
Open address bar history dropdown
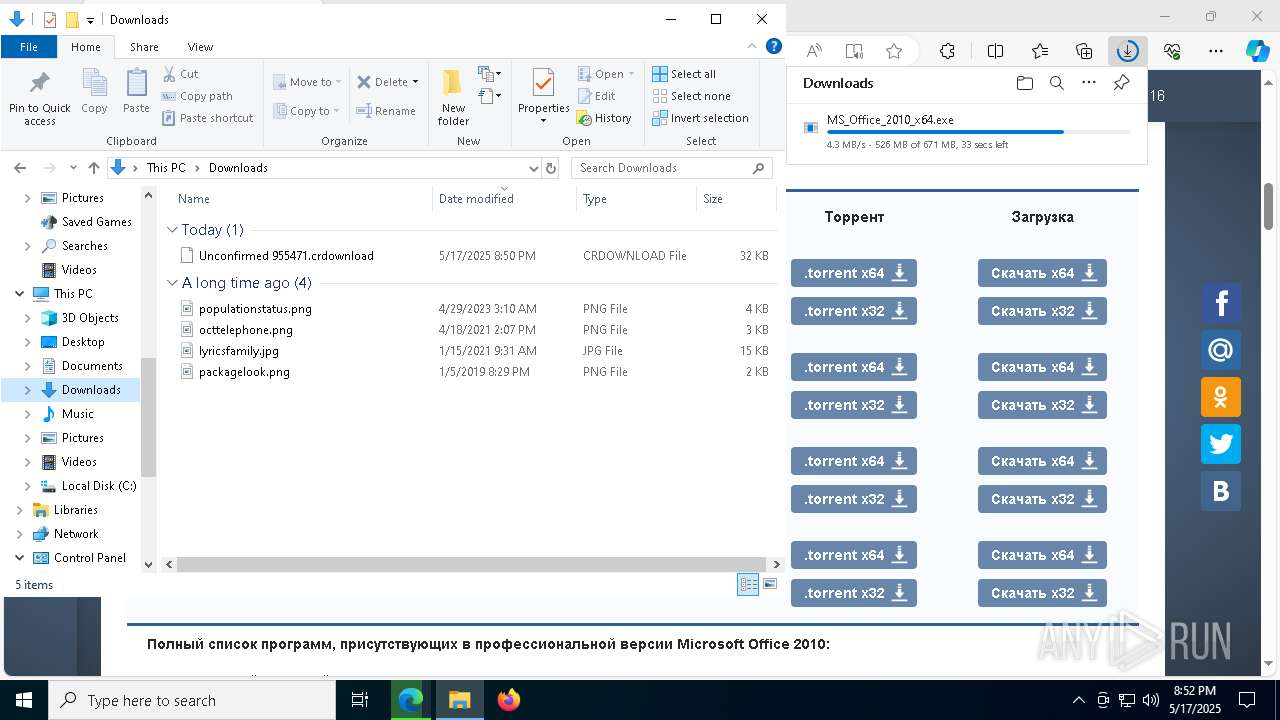click(533, 168)
